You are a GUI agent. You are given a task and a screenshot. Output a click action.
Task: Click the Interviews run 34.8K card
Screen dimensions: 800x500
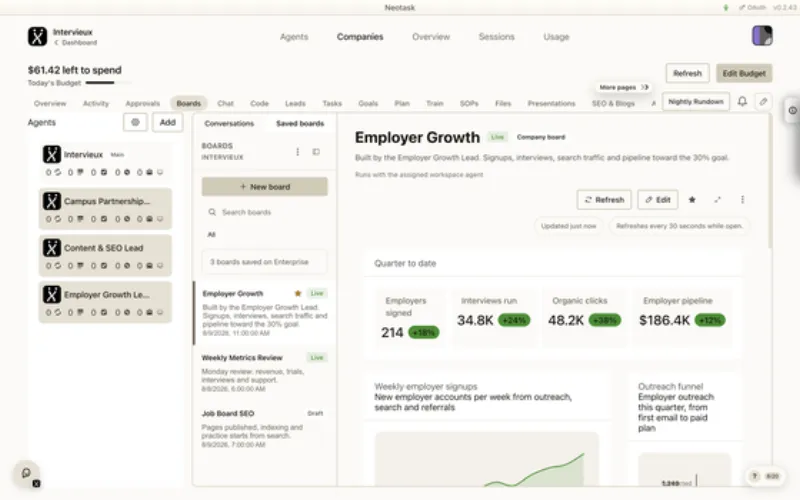(494, 317)
